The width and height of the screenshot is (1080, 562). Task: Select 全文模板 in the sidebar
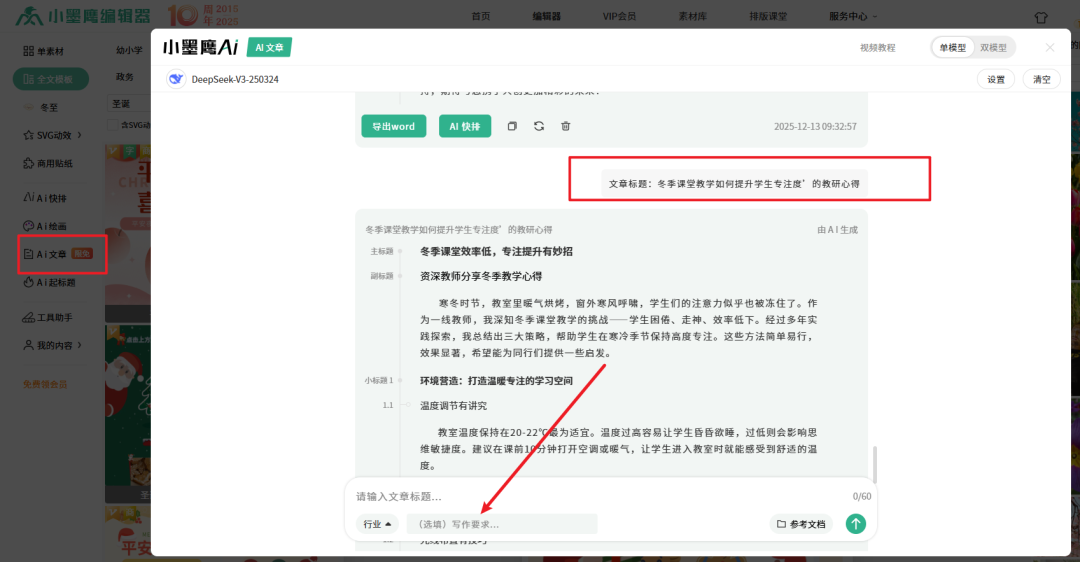50,79
